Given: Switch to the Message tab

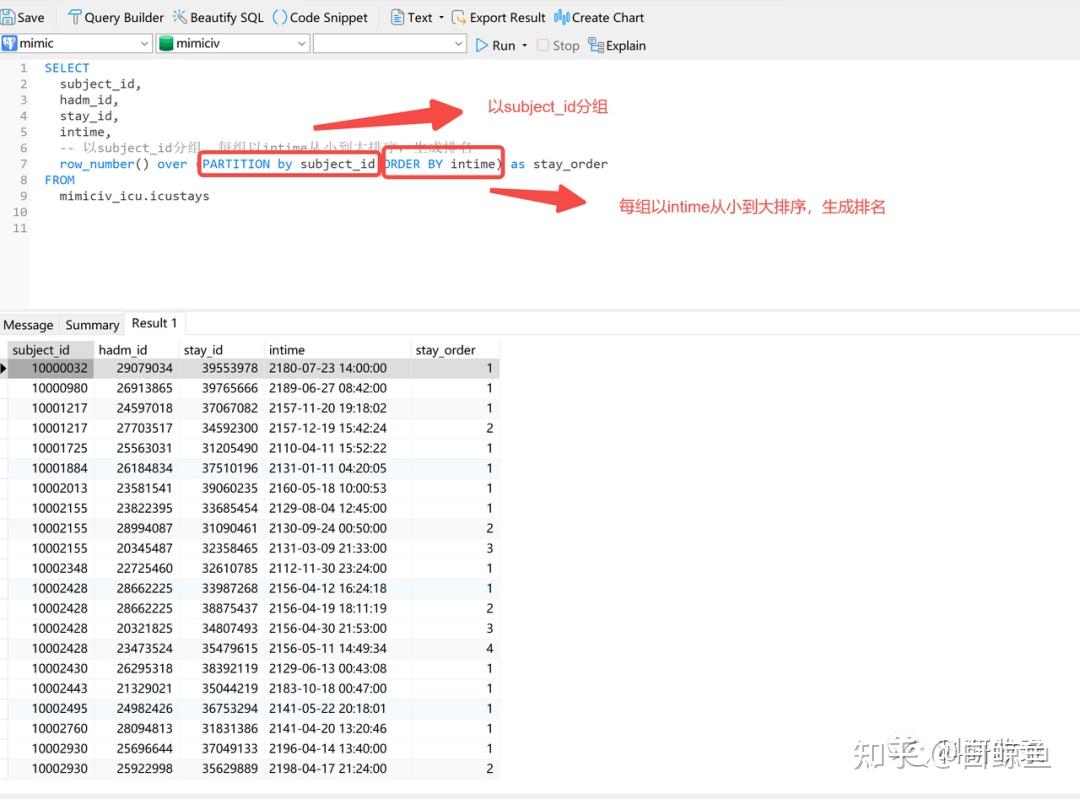Looking at the screenshot, I should (x=28, y=324).
